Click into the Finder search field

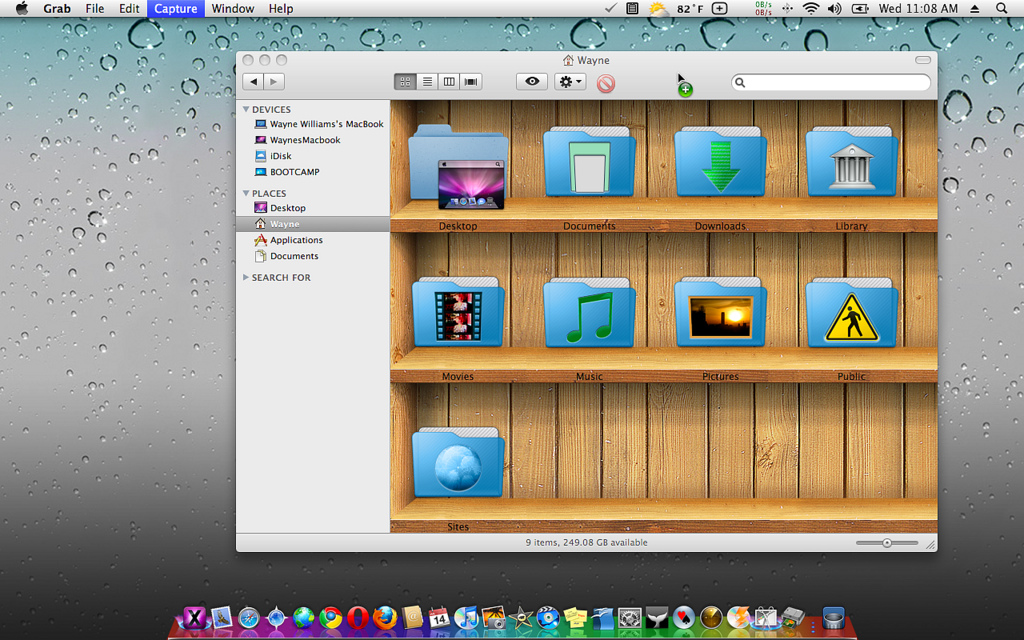(x=831, y=82)
